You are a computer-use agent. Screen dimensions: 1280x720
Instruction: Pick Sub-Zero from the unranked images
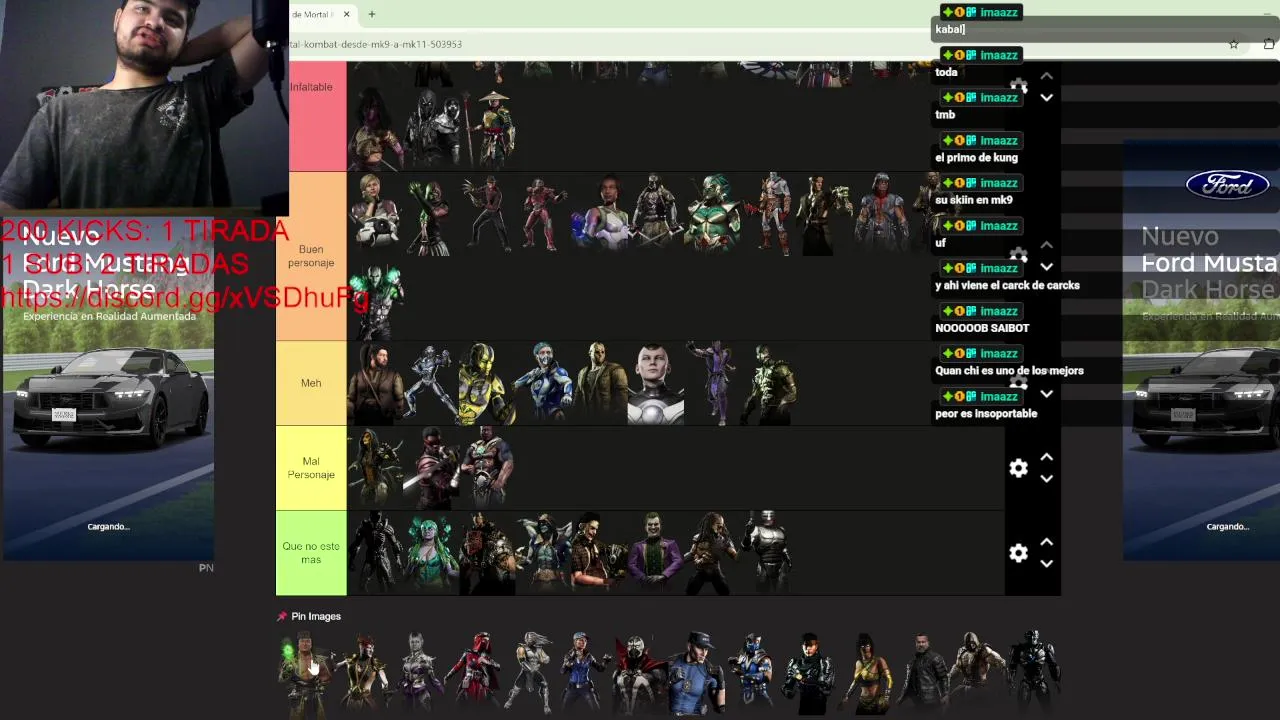click(x=752, y=672)
